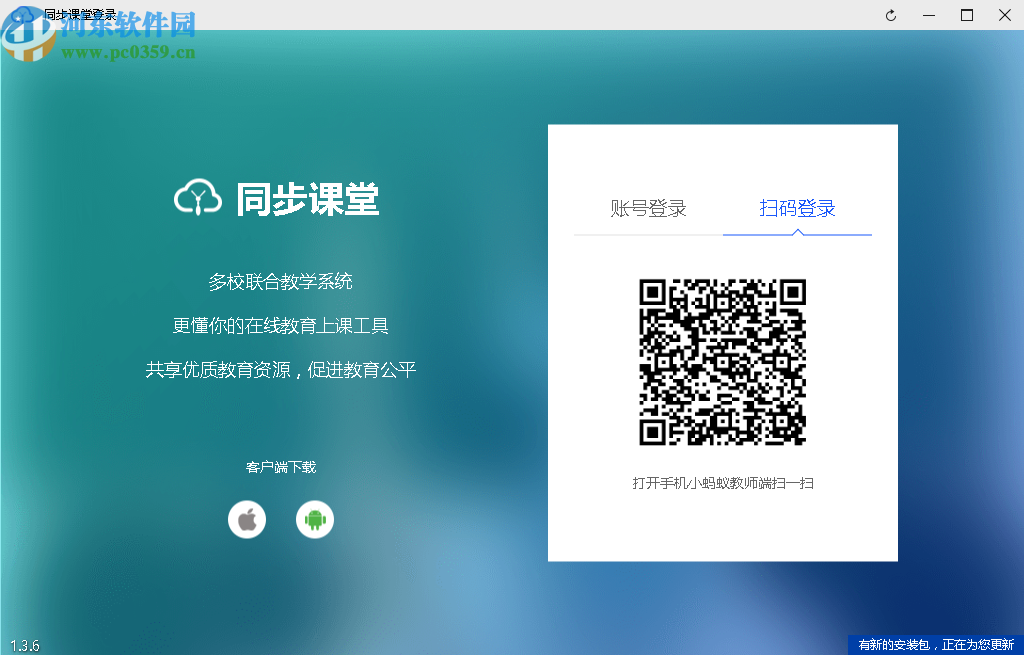Viewport: 1024px width, 655px height.
Task: Click the tagline 多校联合教学系统
Action: [x=281, y=283]
